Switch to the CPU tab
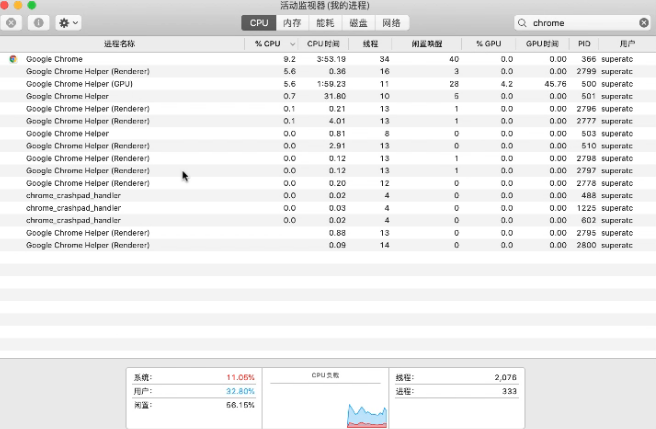The height and width of the screenshot is (429, 656). point(259,23)
